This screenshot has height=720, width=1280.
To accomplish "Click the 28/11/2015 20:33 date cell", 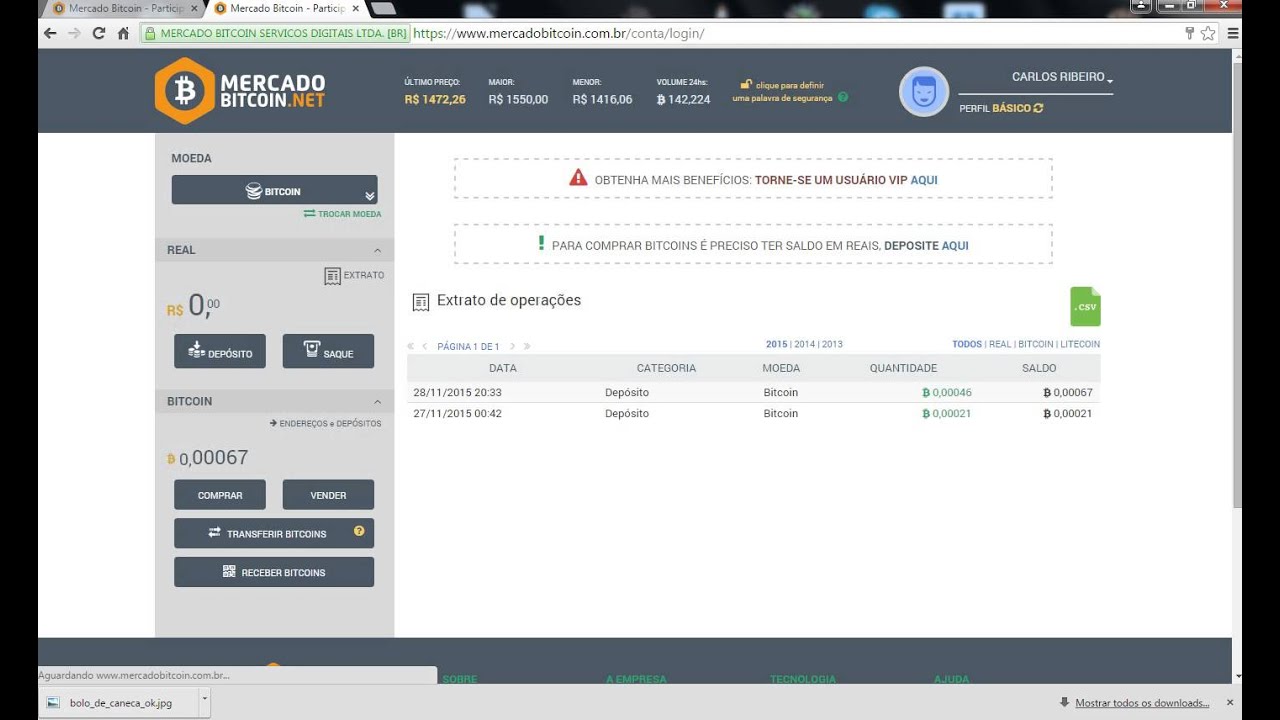I will 457,392.
